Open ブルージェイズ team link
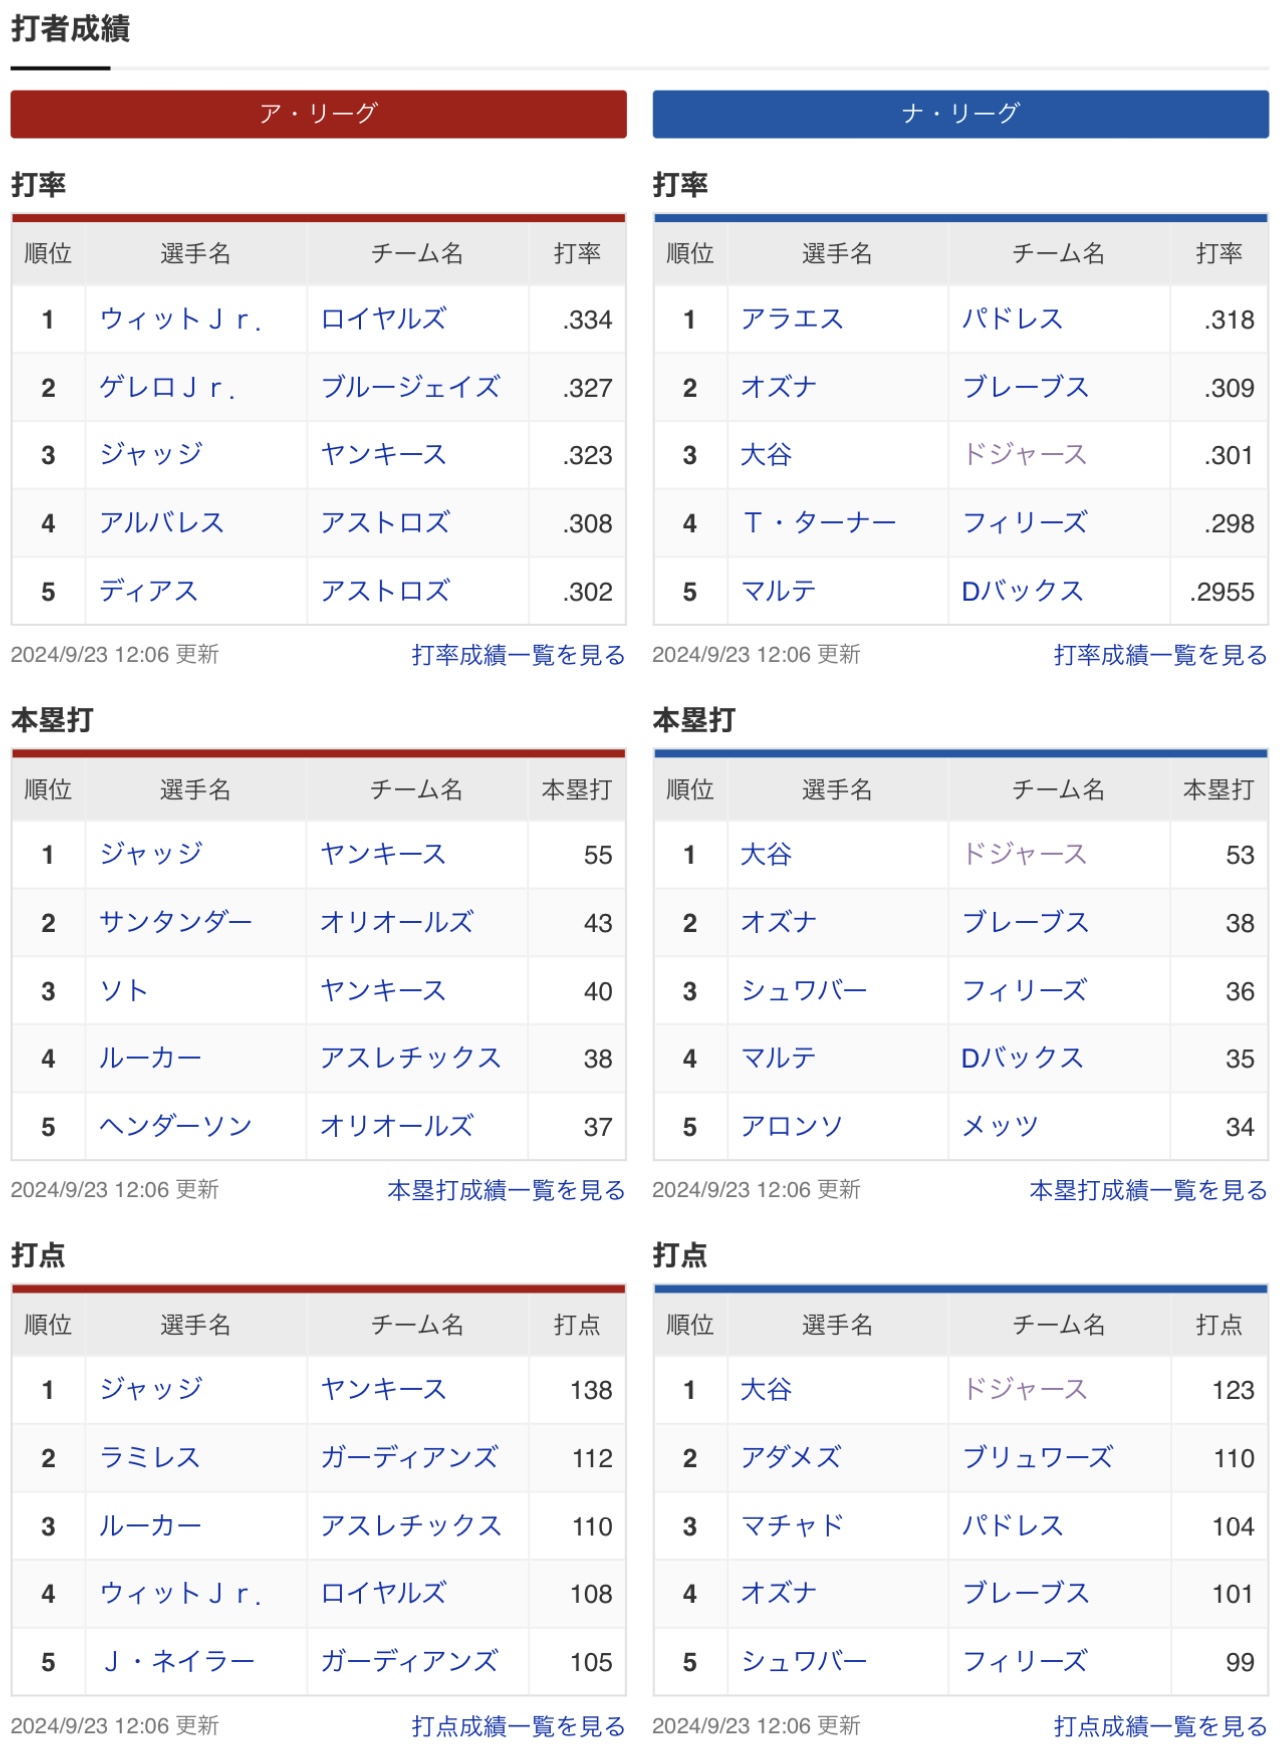Viewport: 1283px width, 1751px height. point(410,387)
